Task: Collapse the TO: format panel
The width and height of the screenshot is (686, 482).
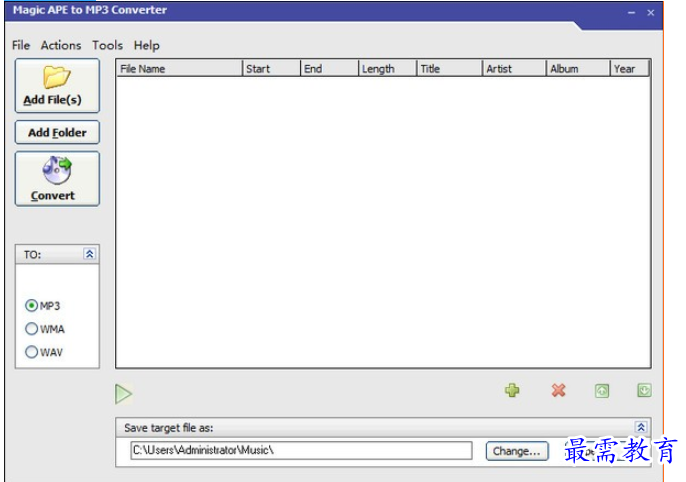Action: (89, 254)
